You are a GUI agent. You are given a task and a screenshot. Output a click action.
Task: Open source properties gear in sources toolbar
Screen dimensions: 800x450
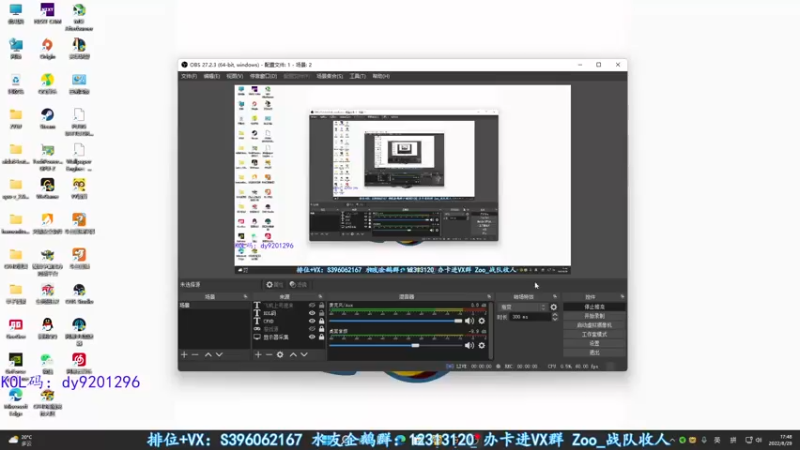click(280, 355)
